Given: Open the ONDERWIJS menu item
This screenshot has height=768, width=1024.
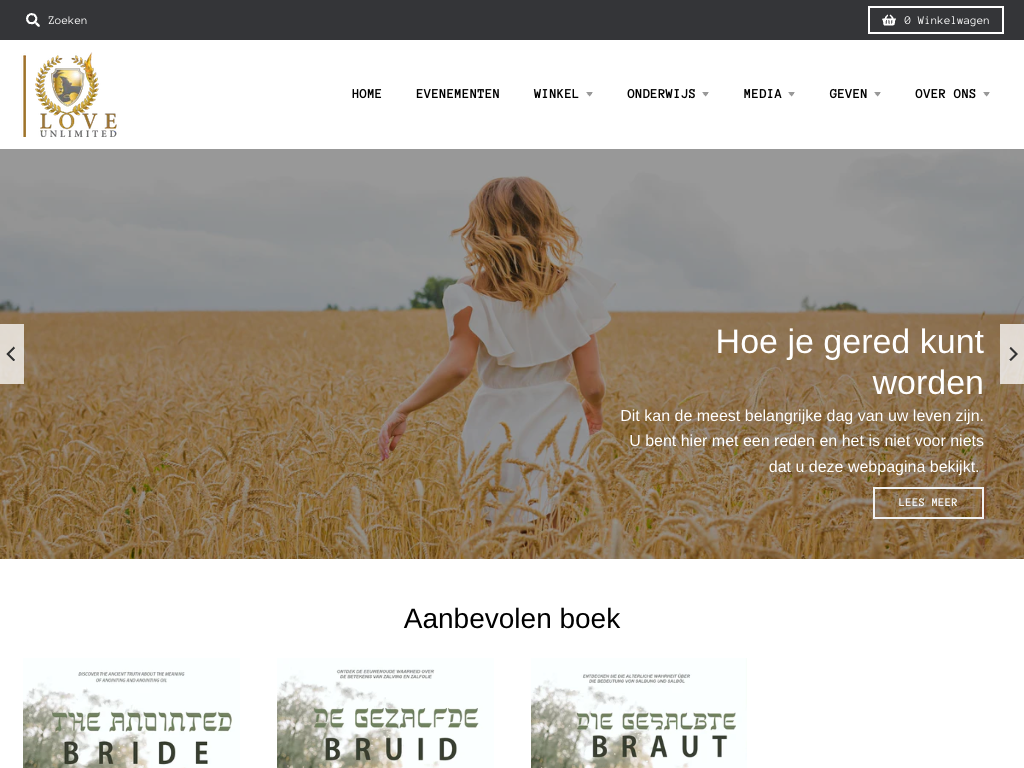Looking at the screenshot, I should pos(661,94).
